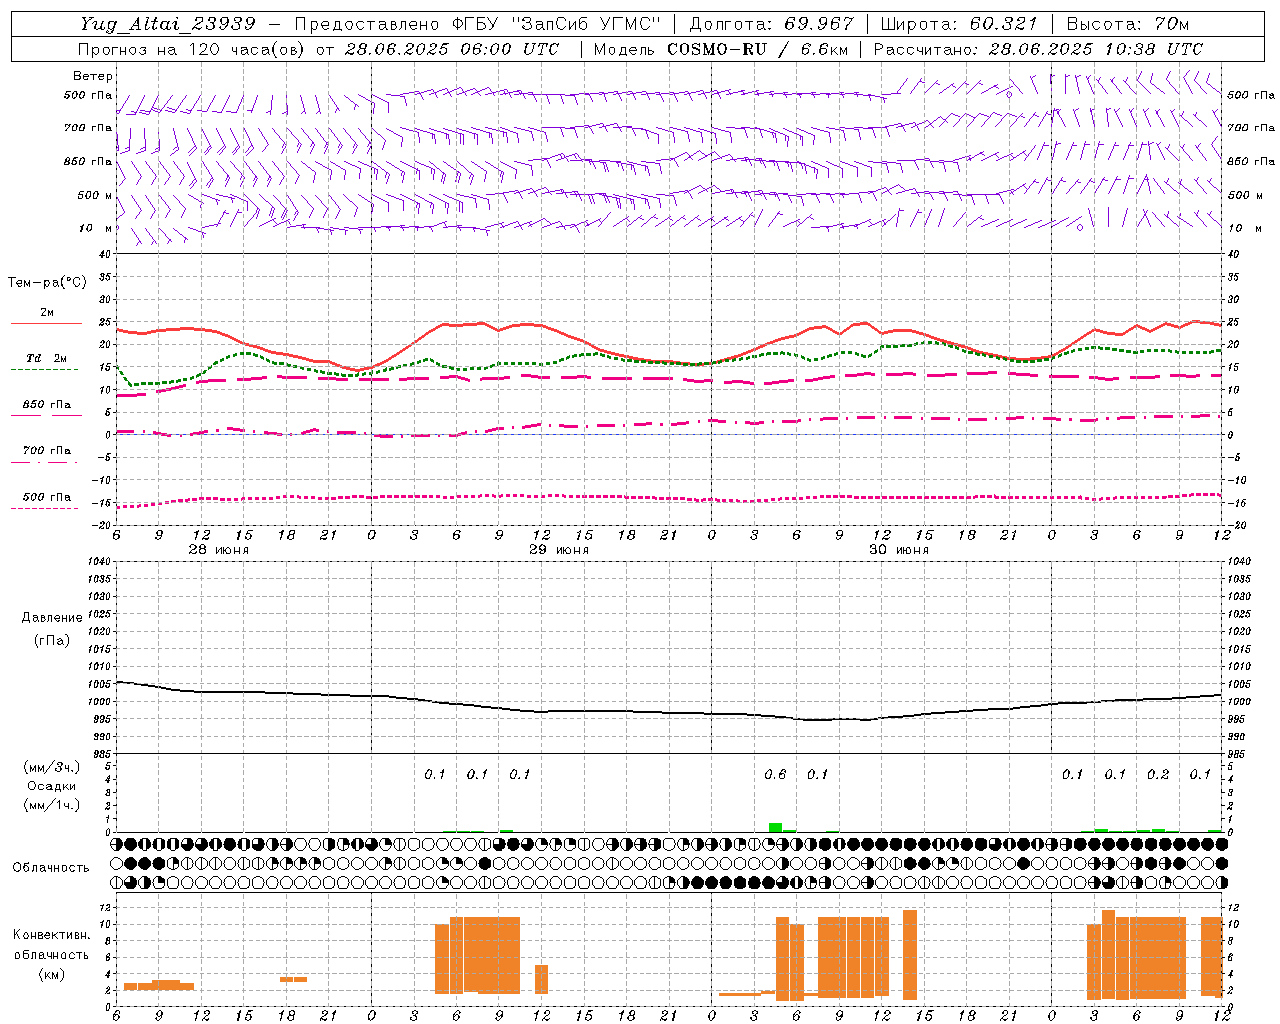Select the Рассчитано: 28.06.2025 10:38 UTC text

1038,49
